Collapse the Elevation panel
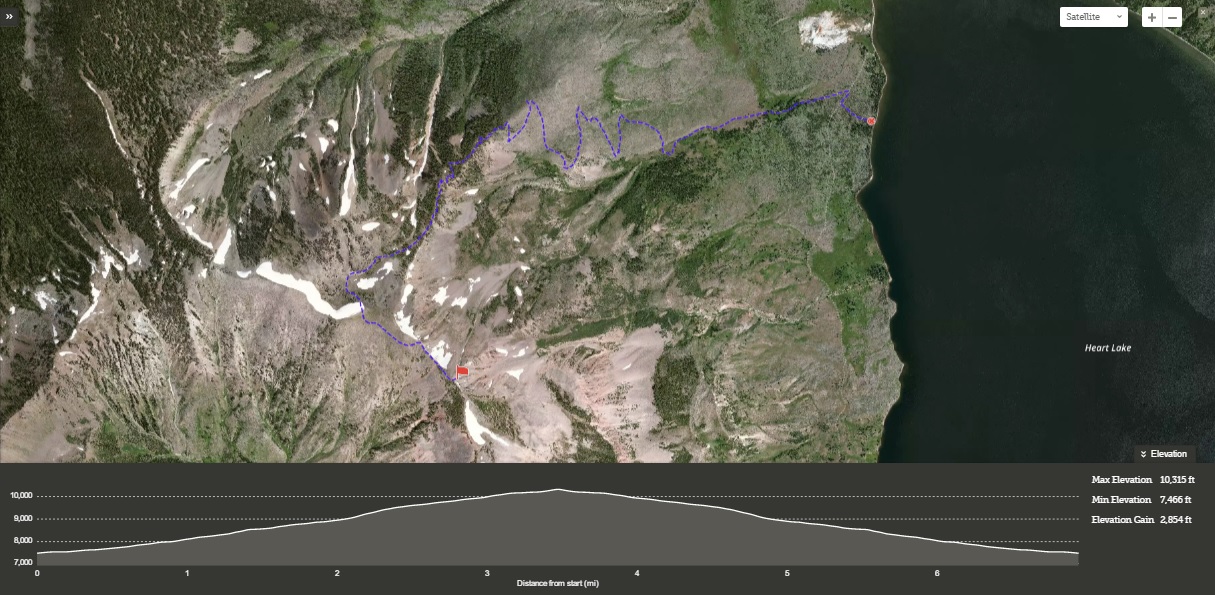Viewport: 1215px width, 595px height. [1163, 454]
